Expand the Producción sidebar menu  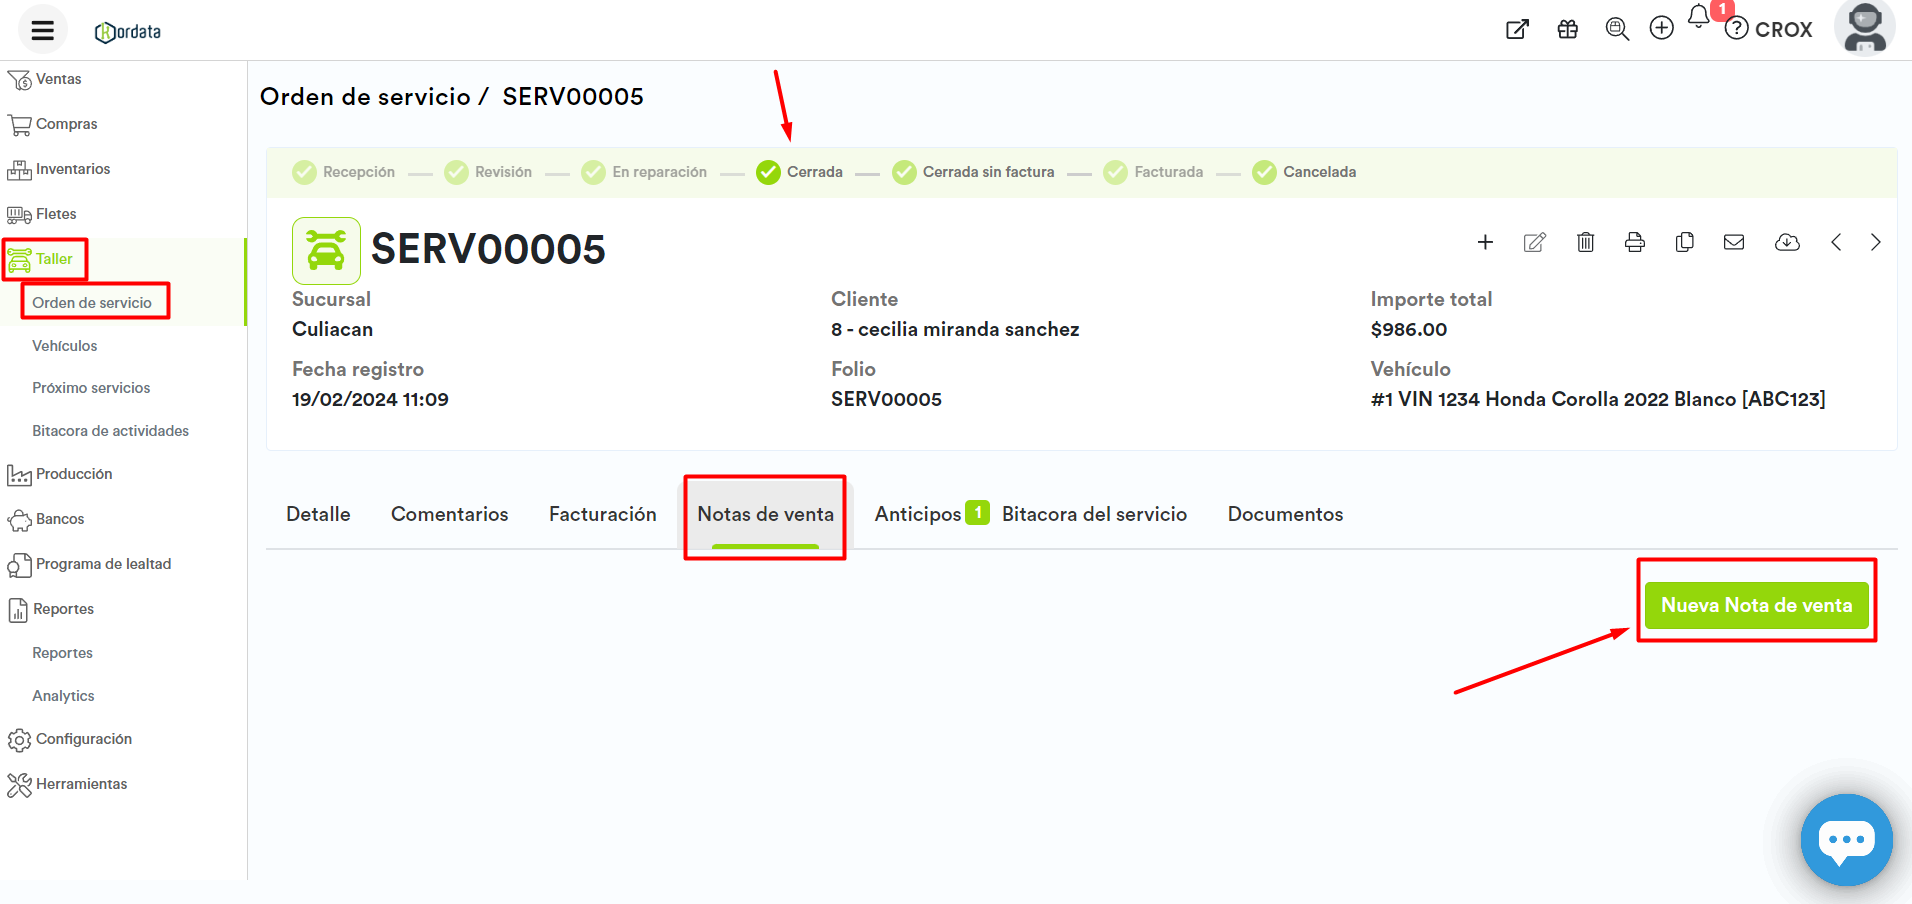point(73,474)
